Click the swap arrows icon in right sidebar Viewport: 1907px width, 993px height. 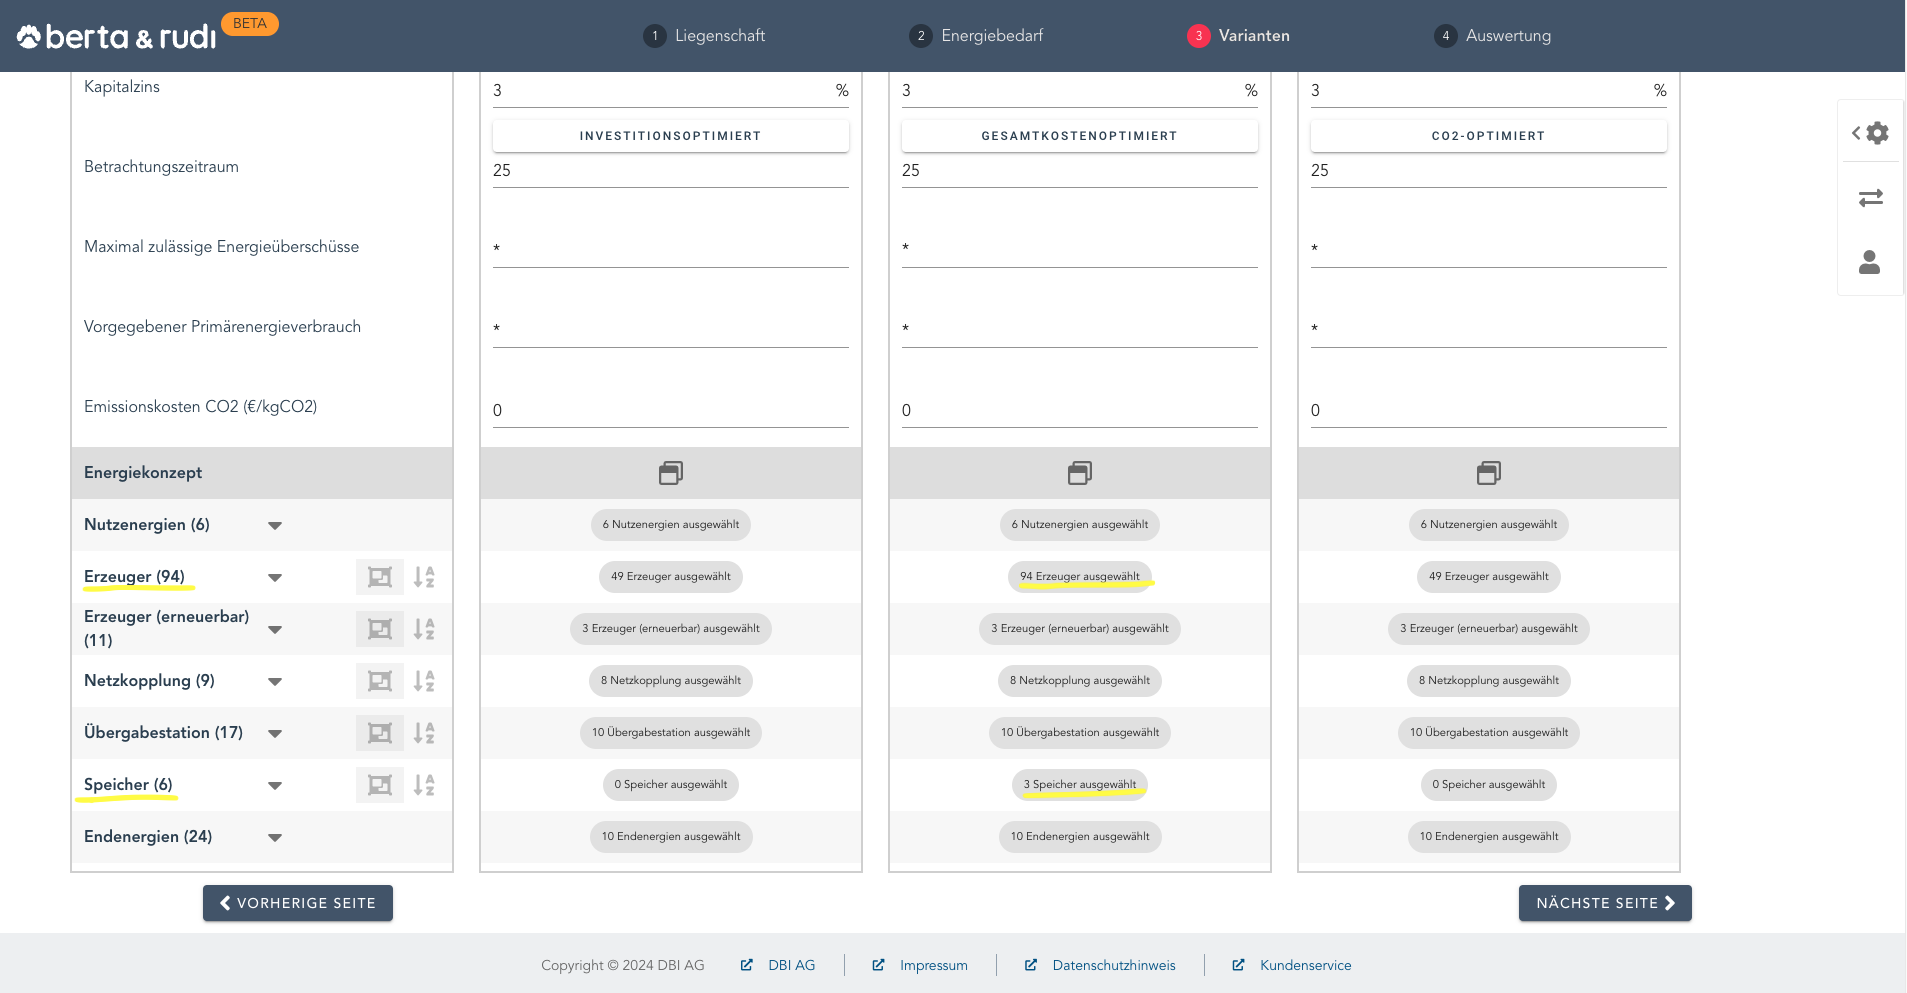[1870, 198]
